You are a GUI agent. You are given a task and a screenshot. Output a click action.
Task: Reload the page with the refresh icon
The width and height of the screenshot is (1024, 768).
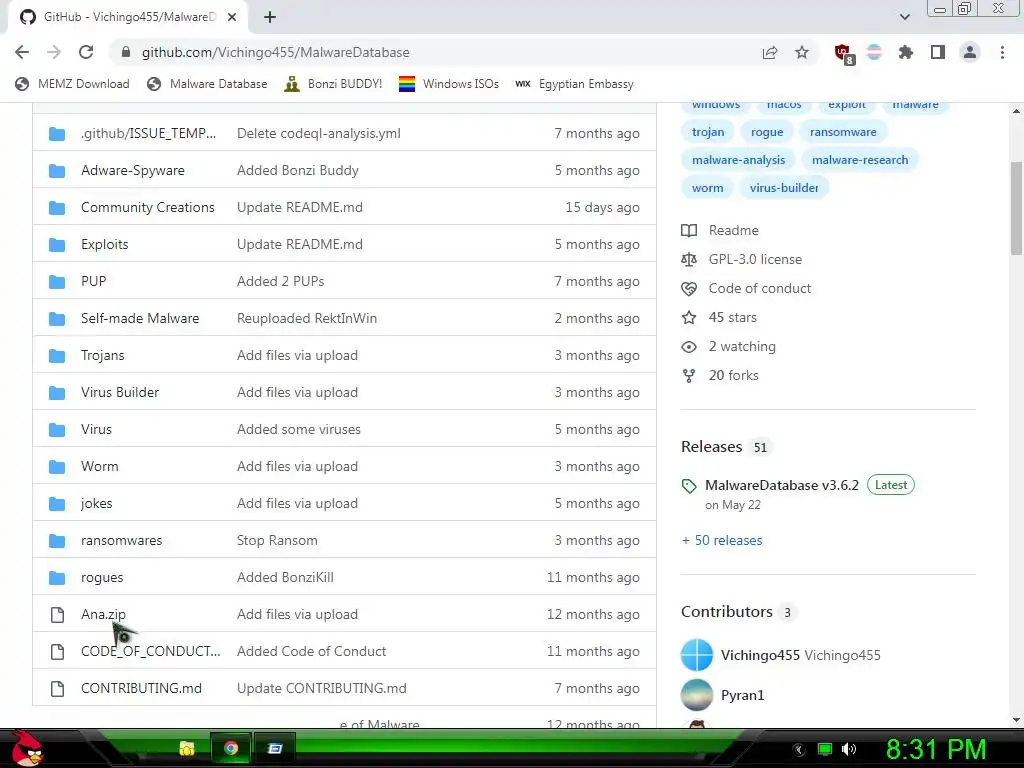coord(86,52)
